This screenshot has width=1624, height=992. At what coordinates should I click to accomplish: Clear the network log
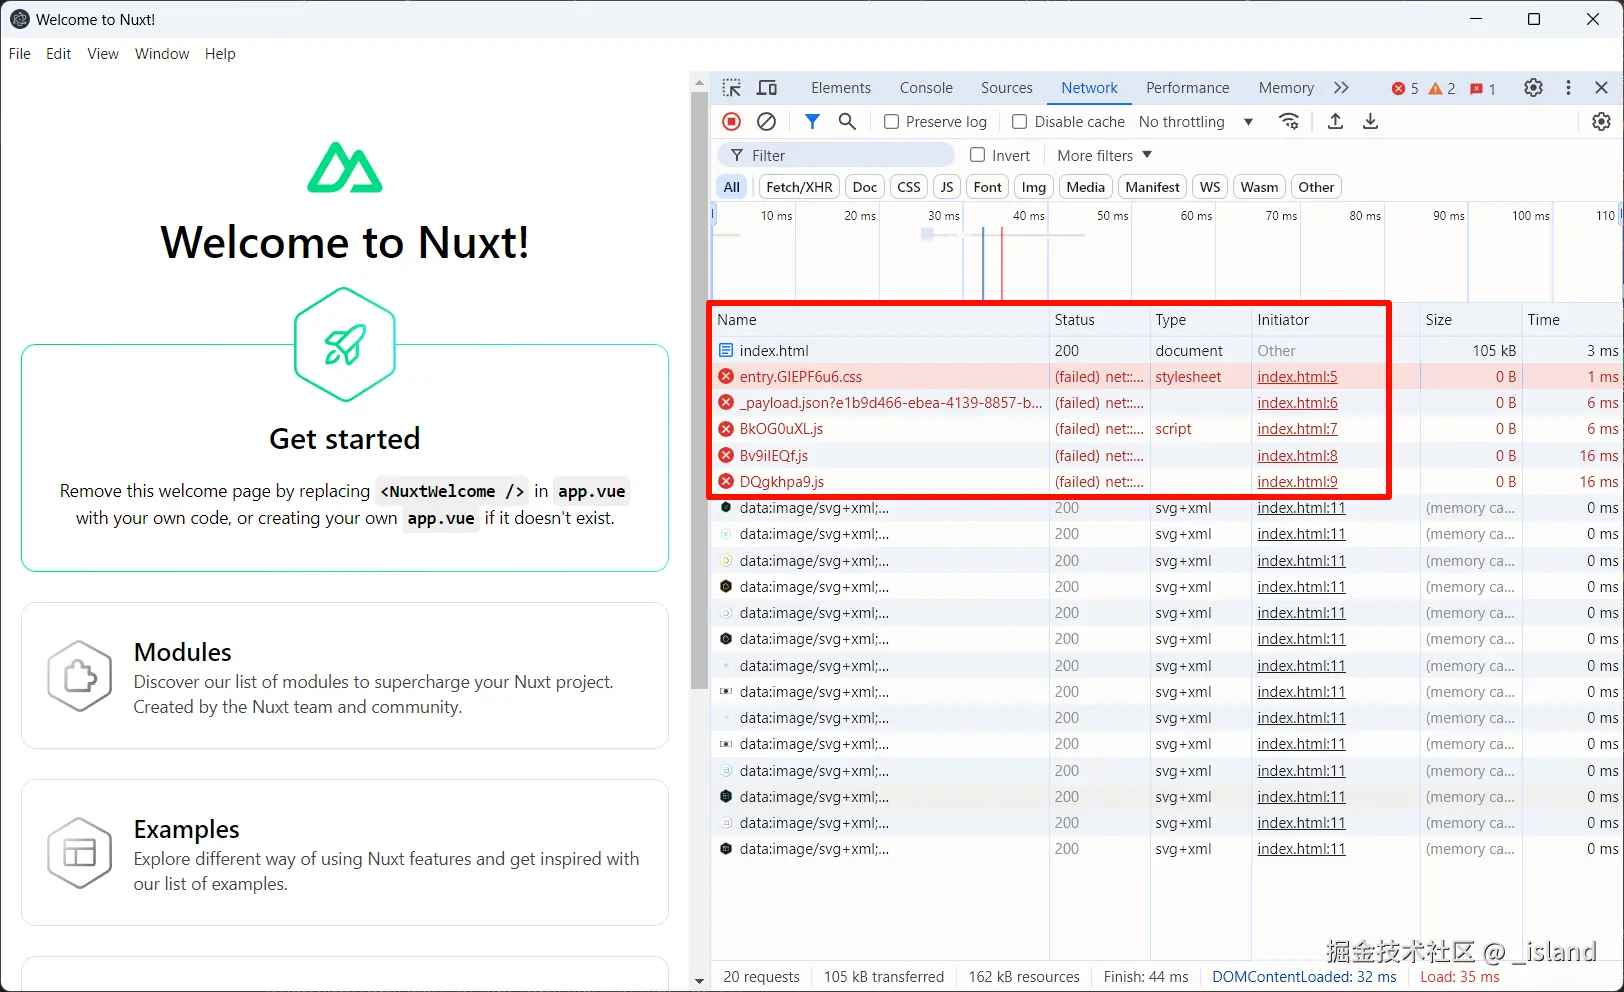[766, 121]
